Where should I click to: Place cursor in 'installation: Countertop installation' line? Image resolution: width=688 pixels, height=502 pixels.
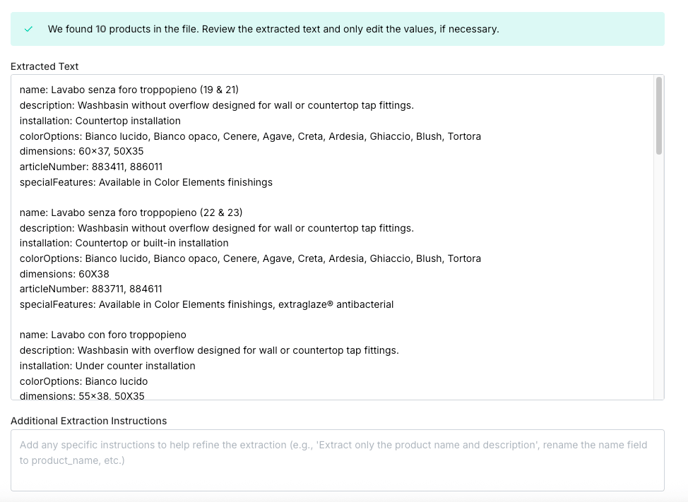coord(100,121)
